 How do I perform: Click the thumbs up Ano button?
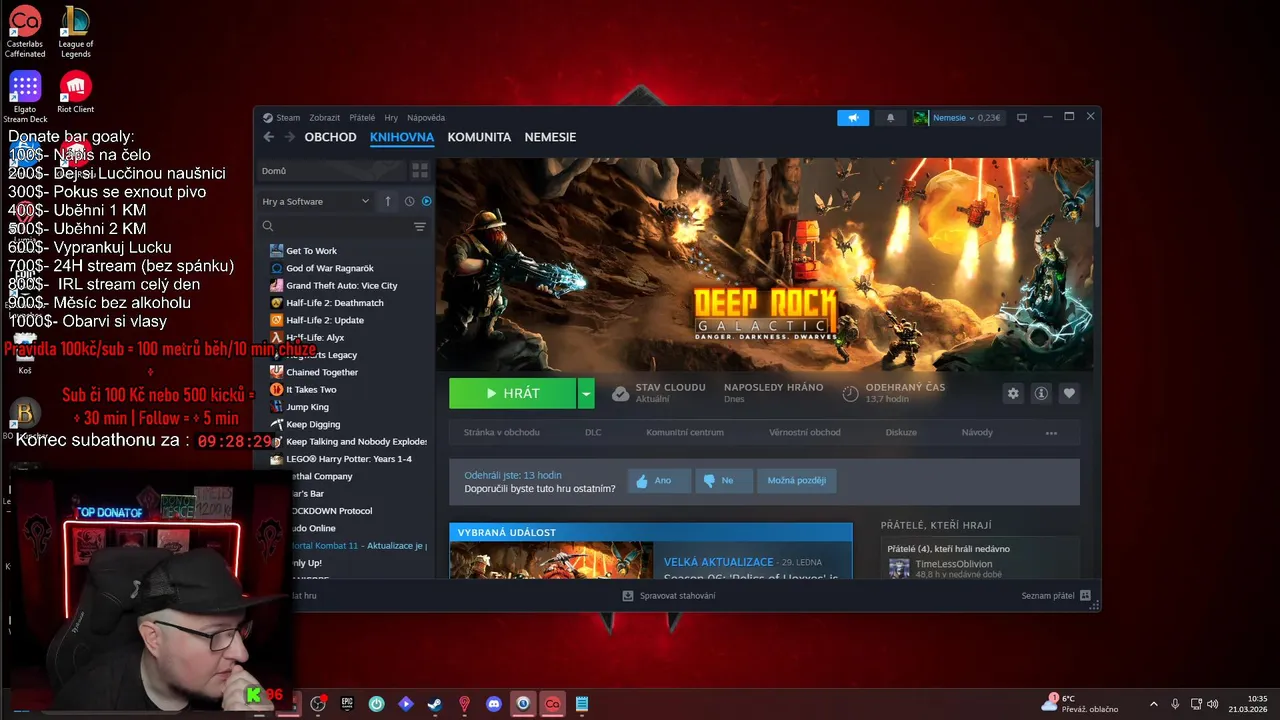659,481
